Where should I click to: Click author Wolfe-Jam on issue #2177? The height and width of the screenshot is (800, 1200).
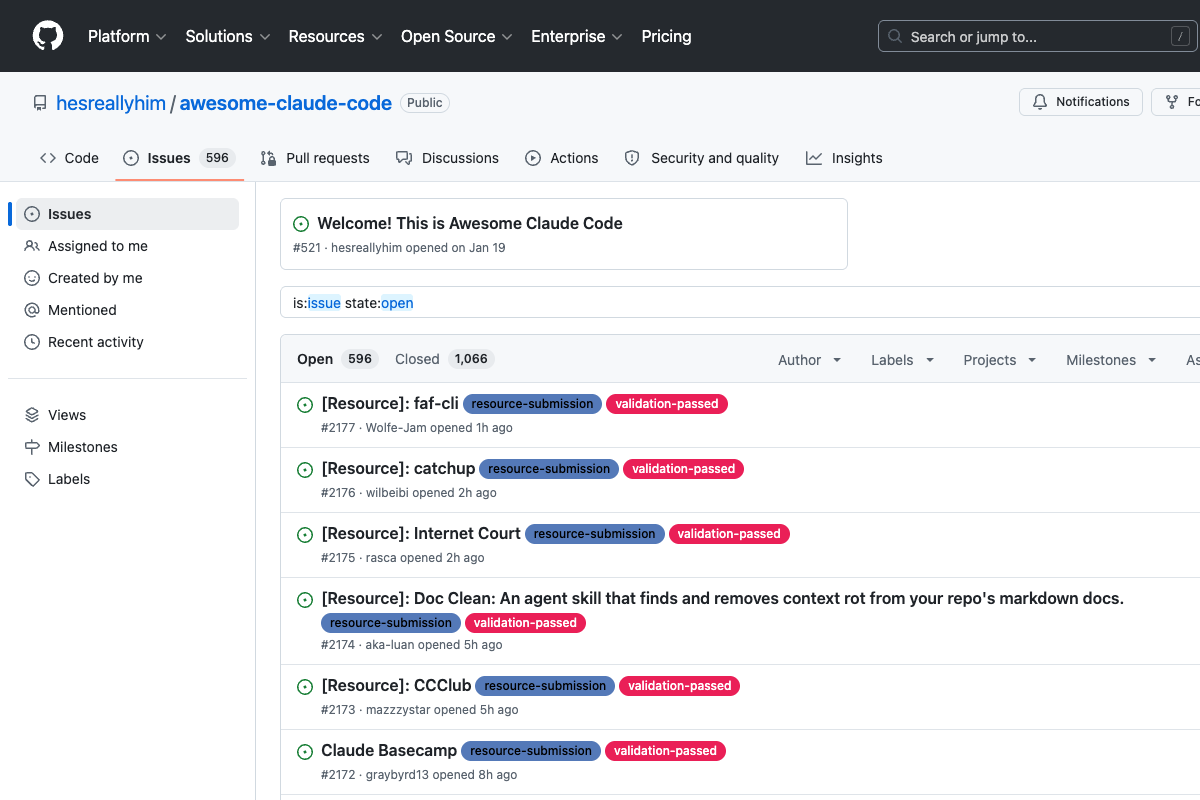click(x=396, y=428)
